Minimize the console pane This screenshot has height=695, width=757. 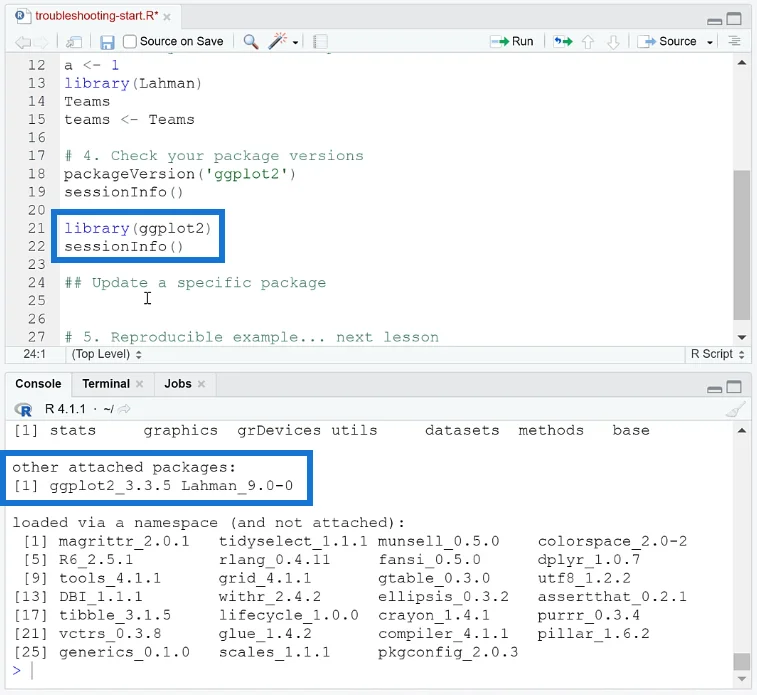pos(715,389)
